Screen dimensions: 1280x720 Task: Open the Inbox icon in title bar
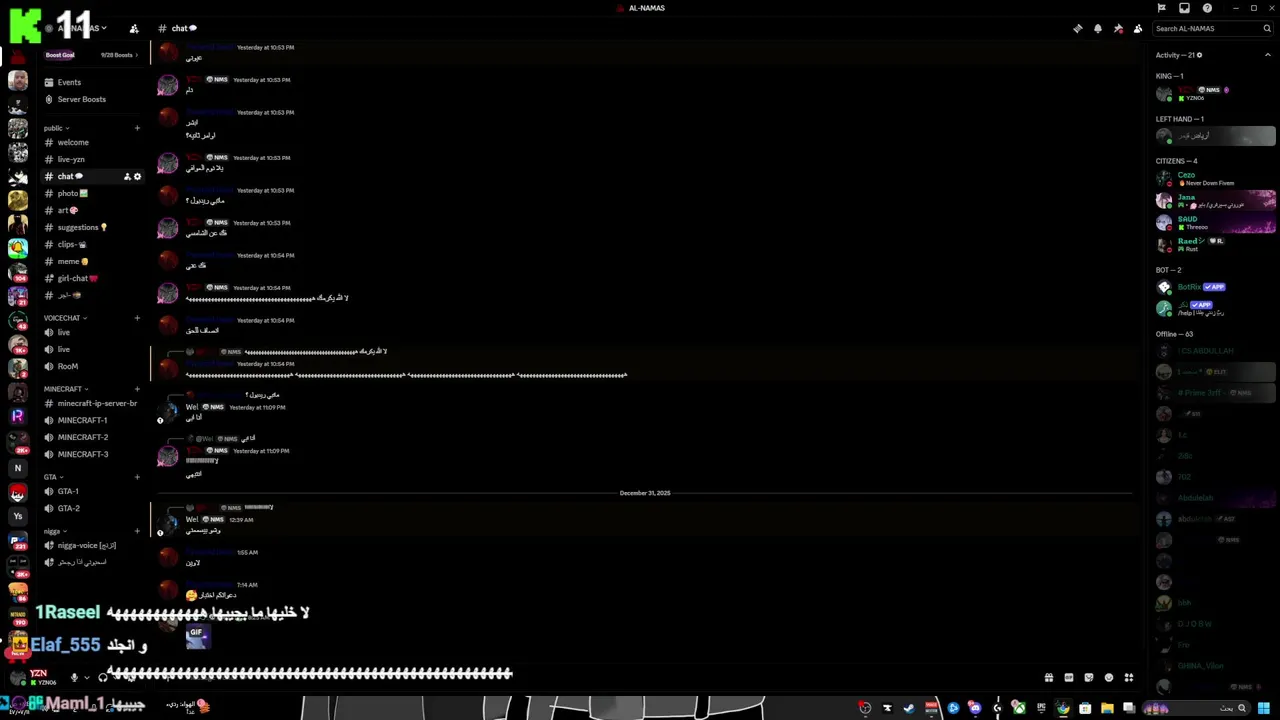point(1184,8)
